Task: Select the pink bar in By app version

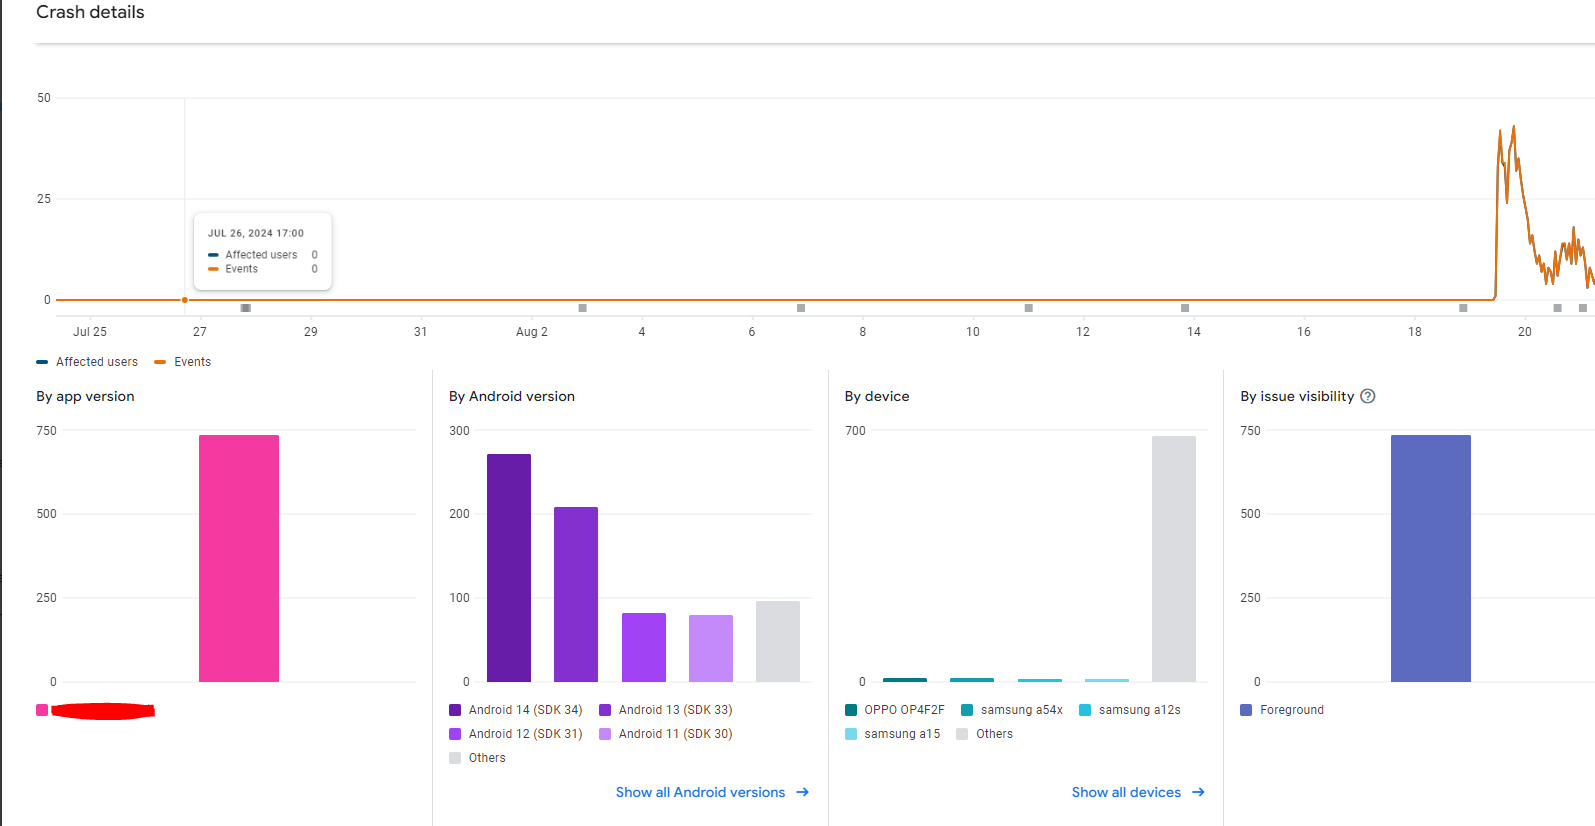Action: 239,558
